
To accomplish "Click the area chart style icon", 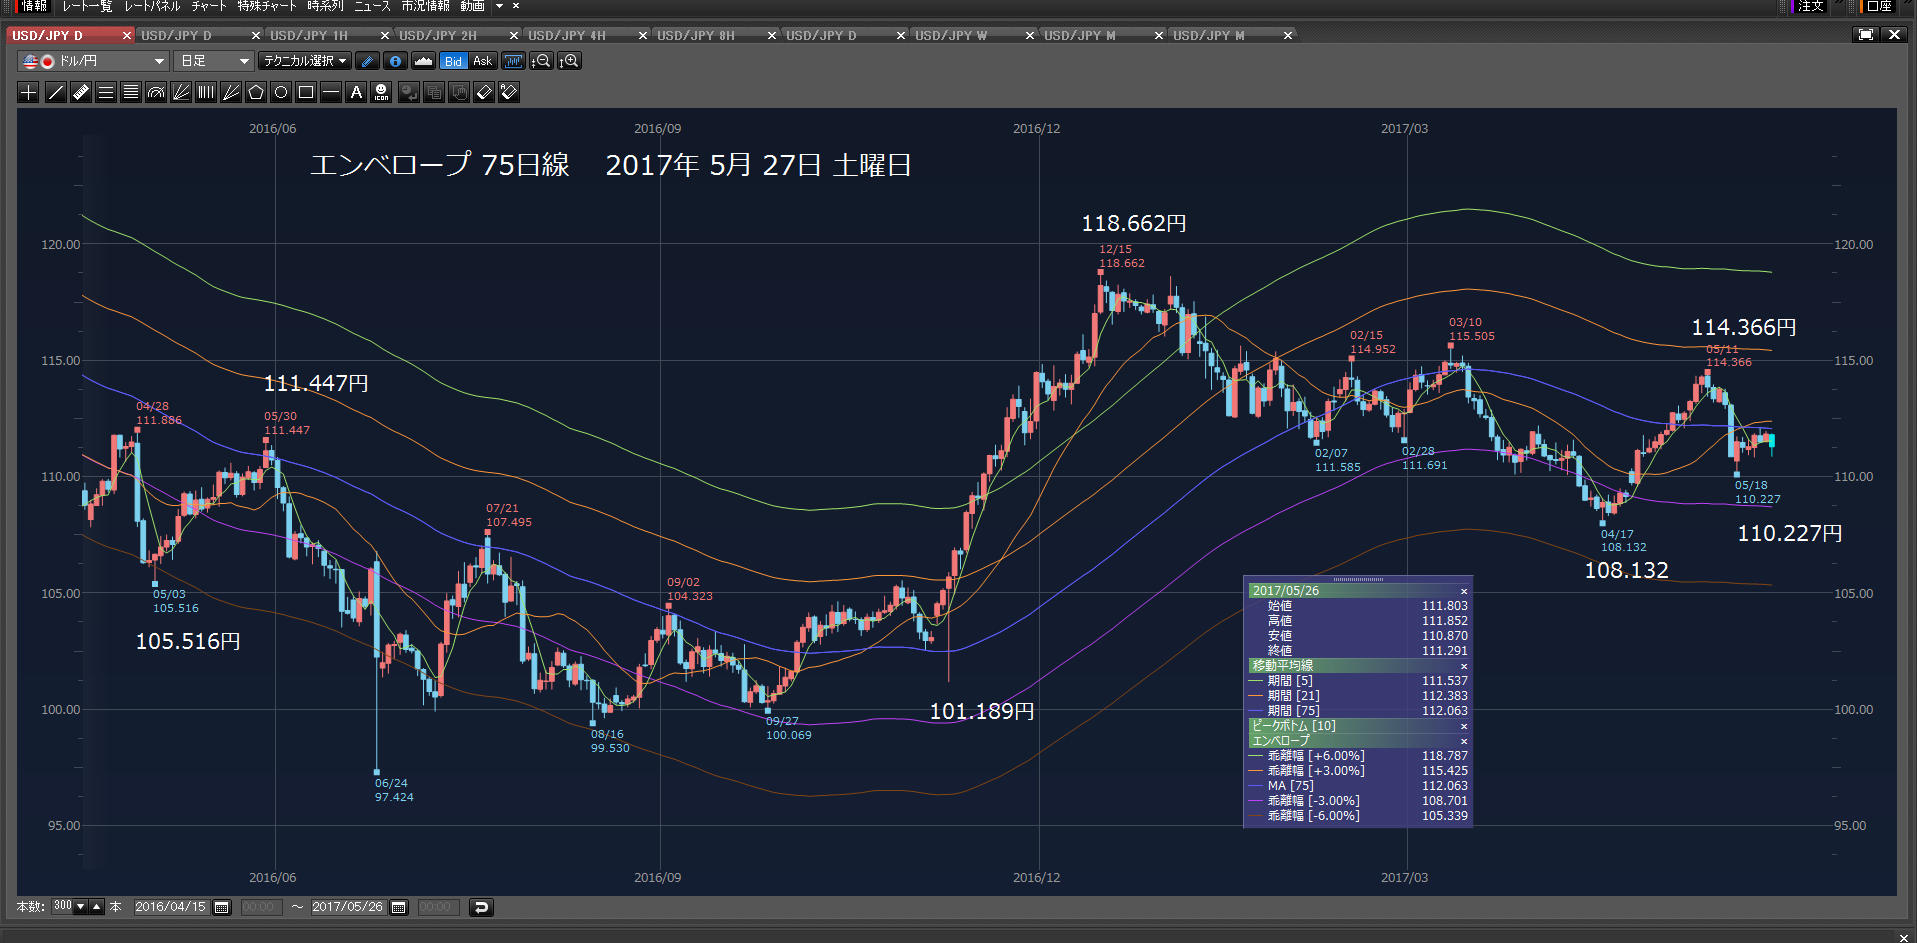I will pyautogui.click(x=423, y=61).
